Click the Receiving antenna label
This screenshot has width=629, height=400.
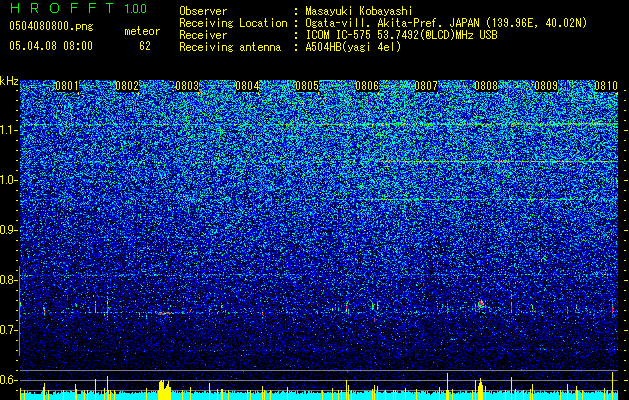coord(230,47)
